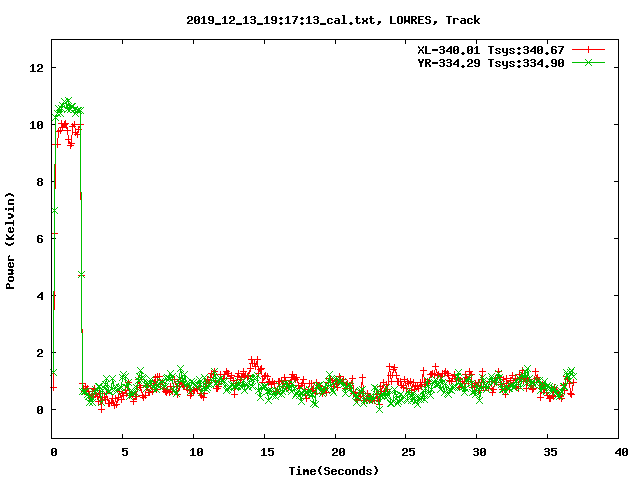This screenshot has width=640, height=480.
Task: Click the green legend line sample marker
Action: click(x=588, y=62)
